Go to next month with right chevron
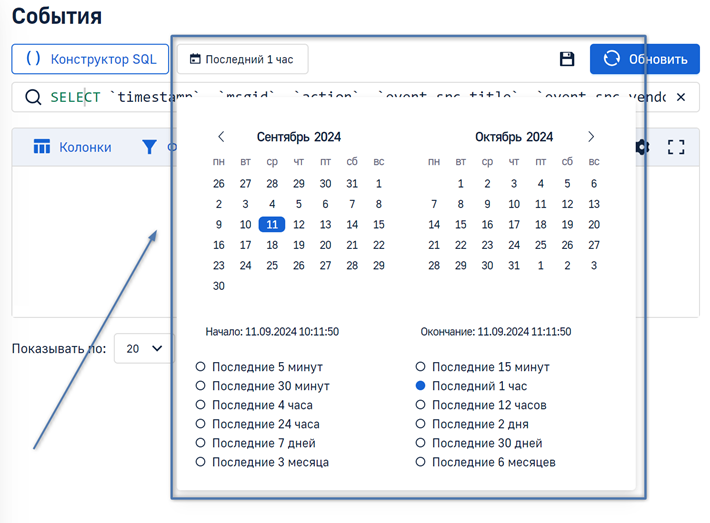The height and width of the screenshot is (523, 710). click(x=591, y=137)
